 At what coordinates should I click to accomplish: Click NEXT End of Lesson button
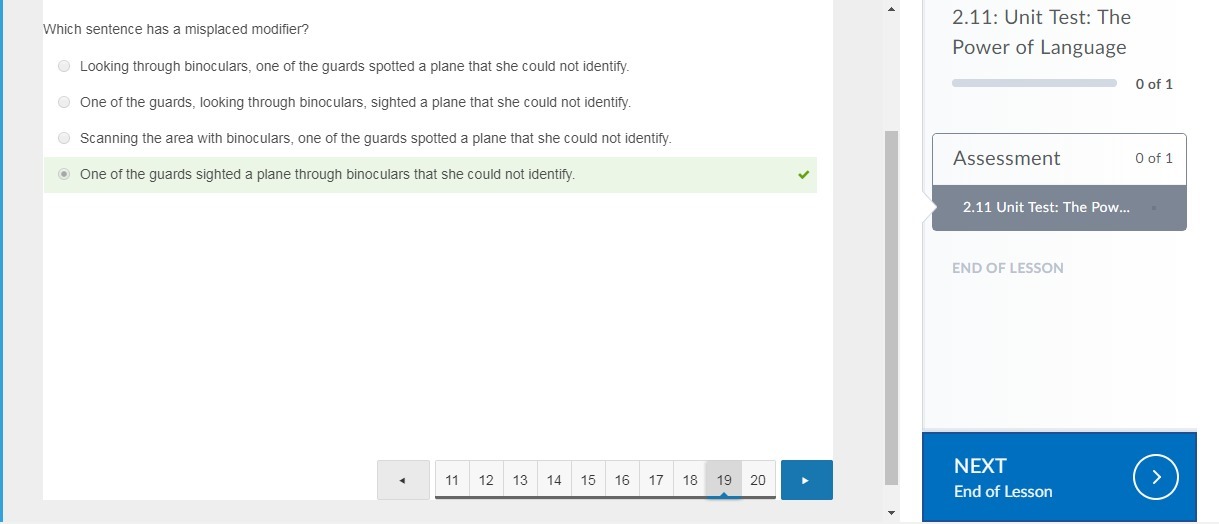1058,478
